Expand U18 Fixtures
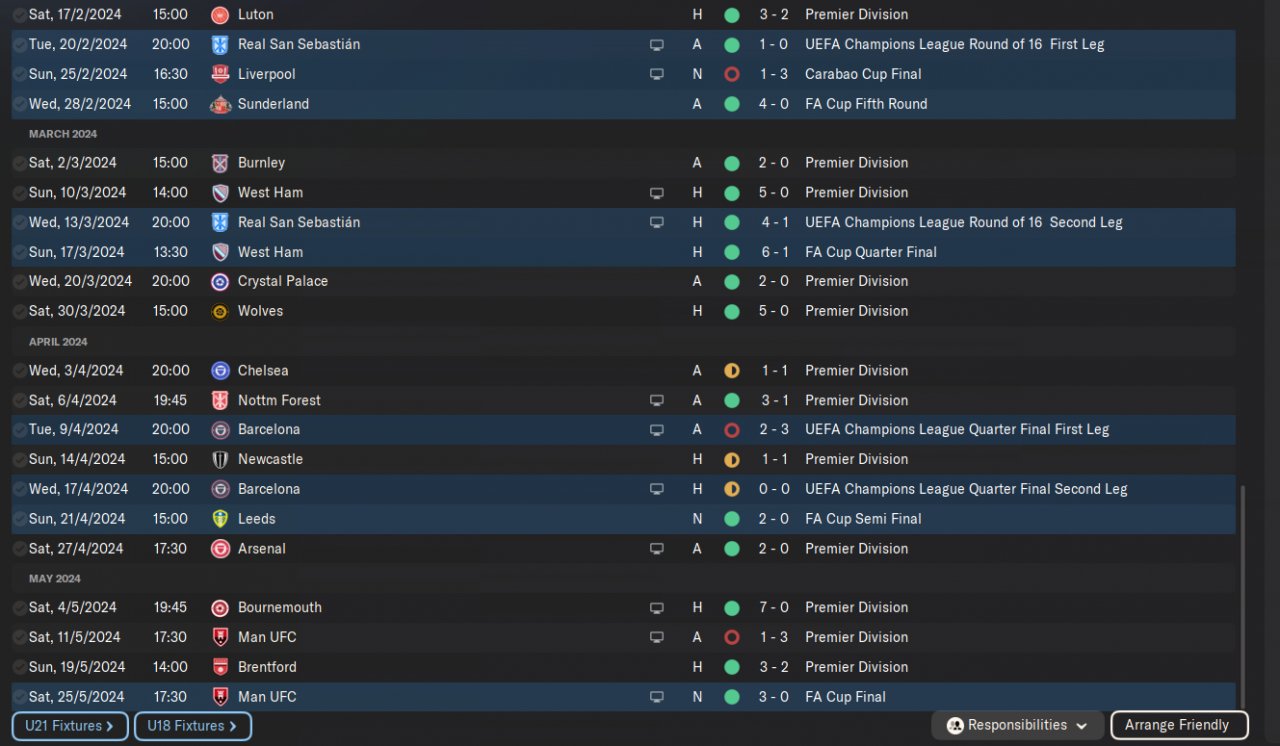The image size is (1280, 746). (x=192, y=726)
